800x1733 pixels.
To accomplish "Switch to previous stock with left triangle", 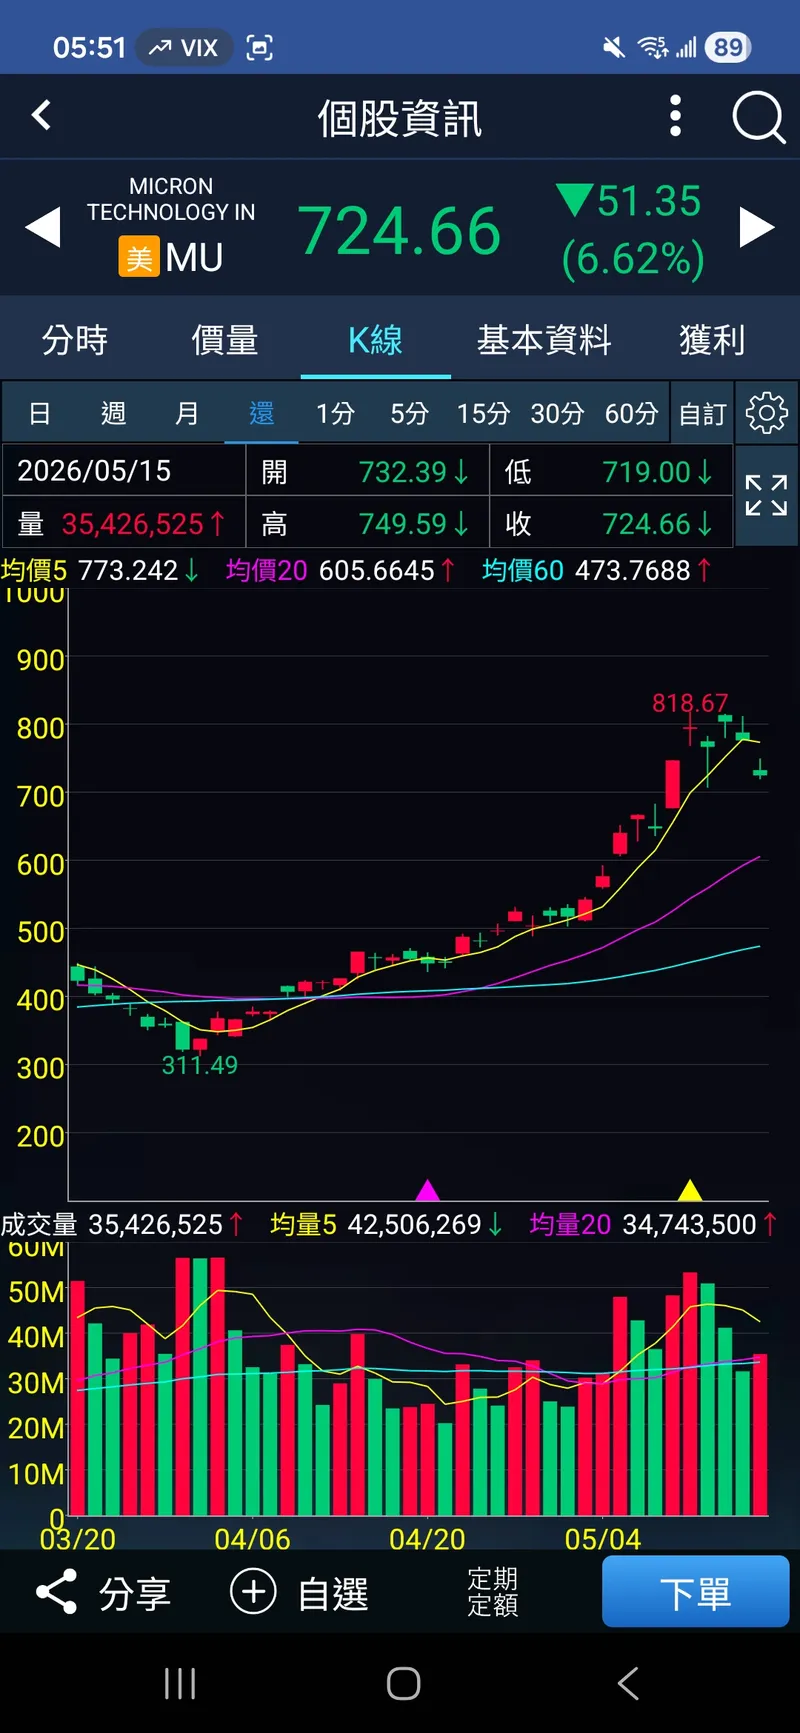I will [x=43, y=227].
